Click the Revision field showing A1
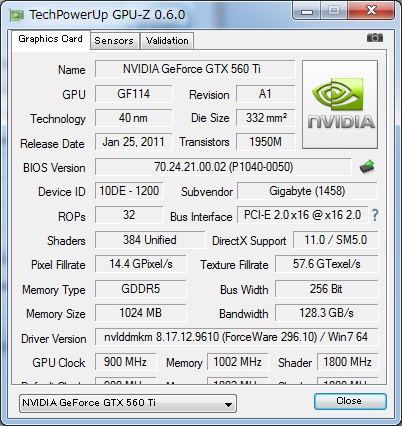 click(x=266, y=94)
